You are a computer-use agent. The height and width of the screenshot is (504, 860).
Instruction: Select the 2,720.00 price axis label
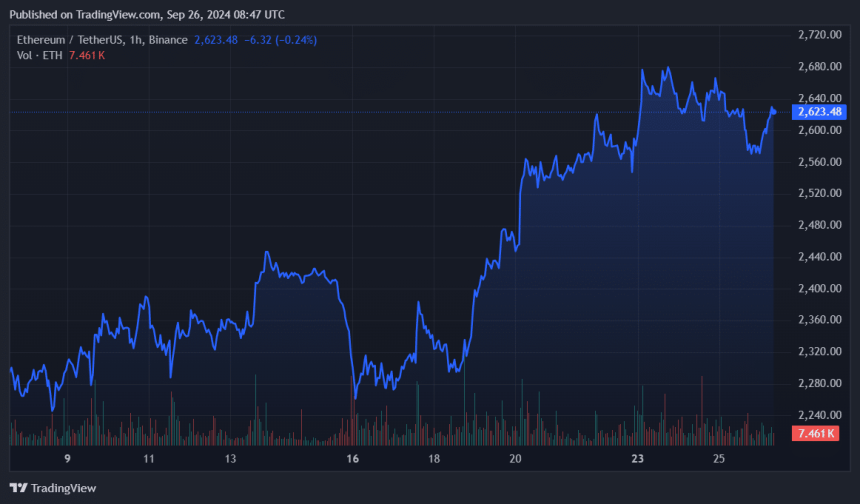819,35
